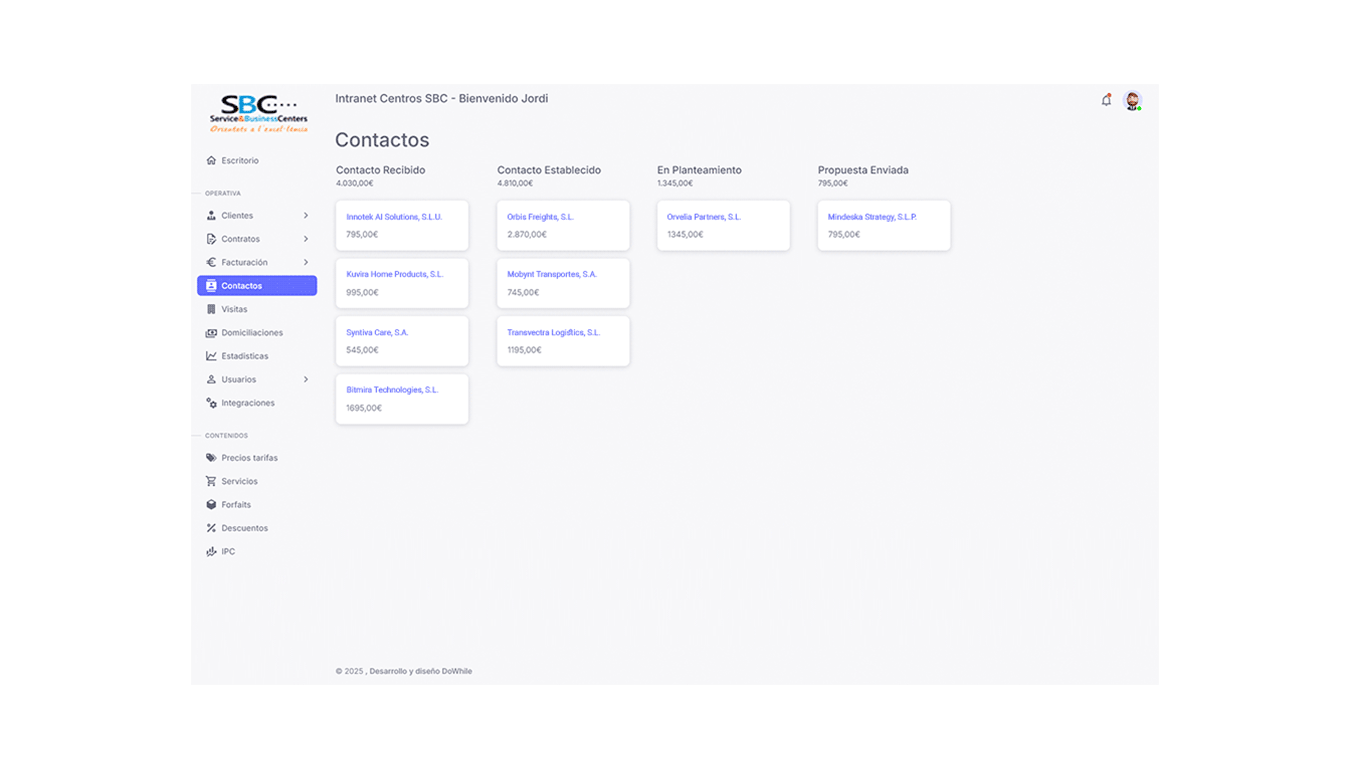Image resolution: width=1351 pixels, height=760 pixels.
Task: Open Domiciliaciones from the sidebar
Action: click(x=210, y=332)
